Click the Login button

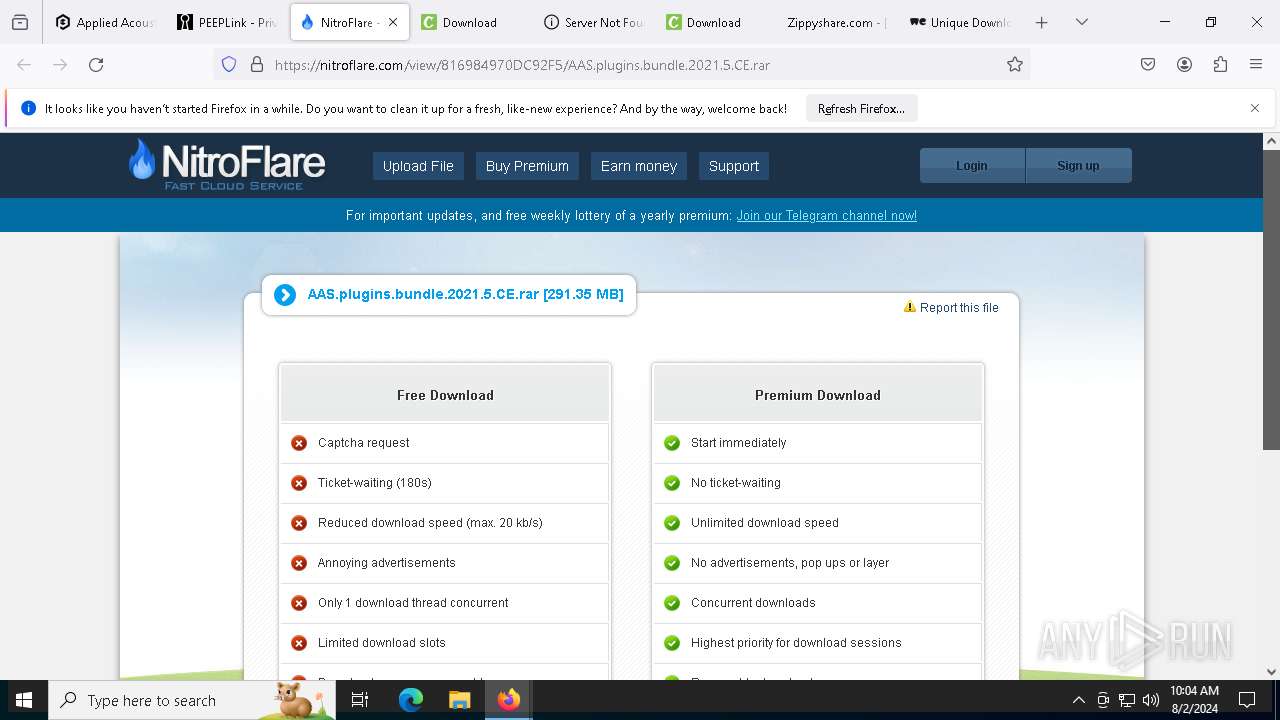[x=972, y=166]
